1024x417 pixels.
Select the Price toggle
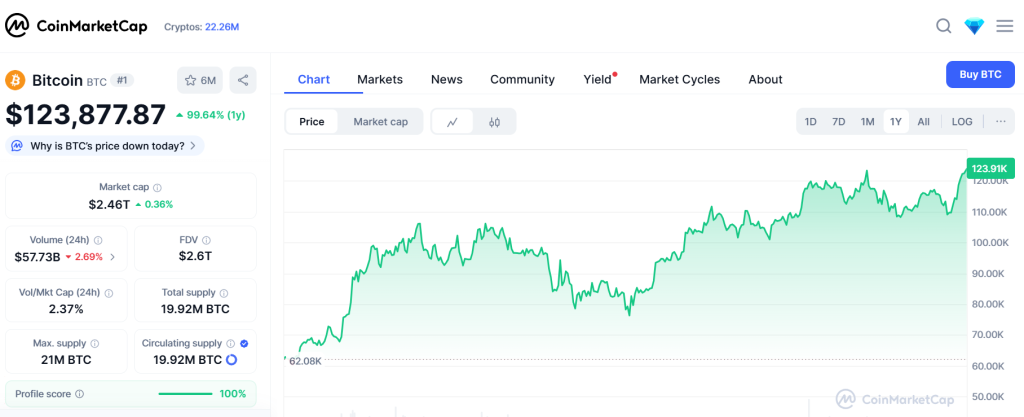click(312, 122)
